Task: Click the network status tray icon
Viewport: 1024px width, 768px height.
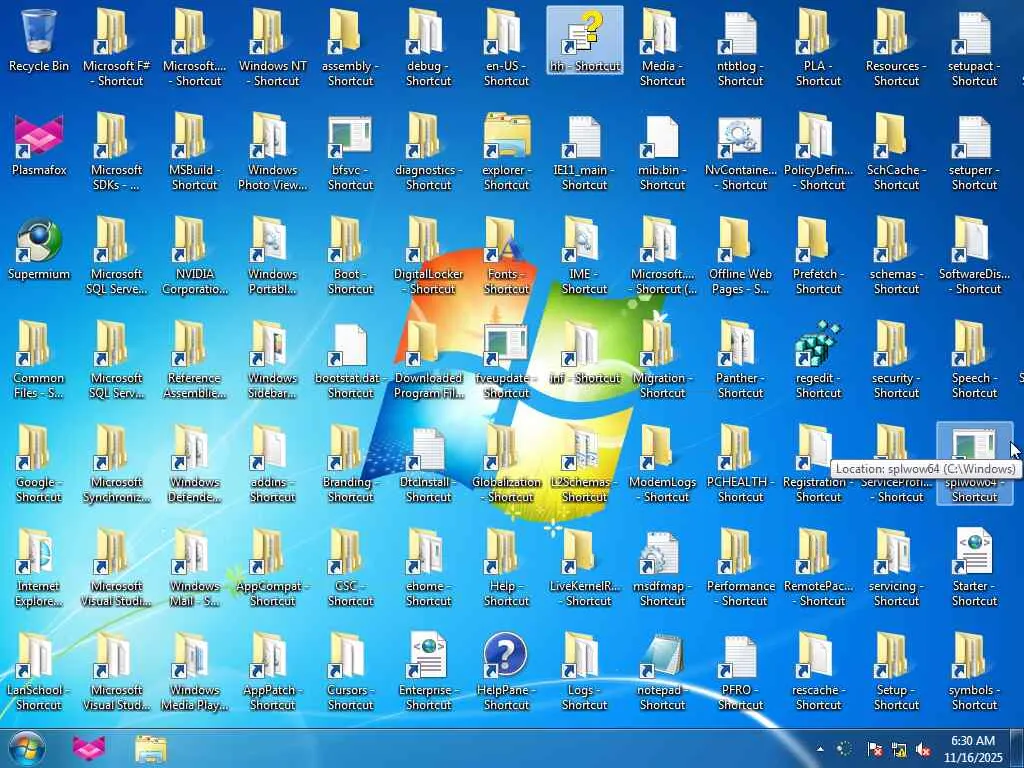Action: tap(899, 749)
